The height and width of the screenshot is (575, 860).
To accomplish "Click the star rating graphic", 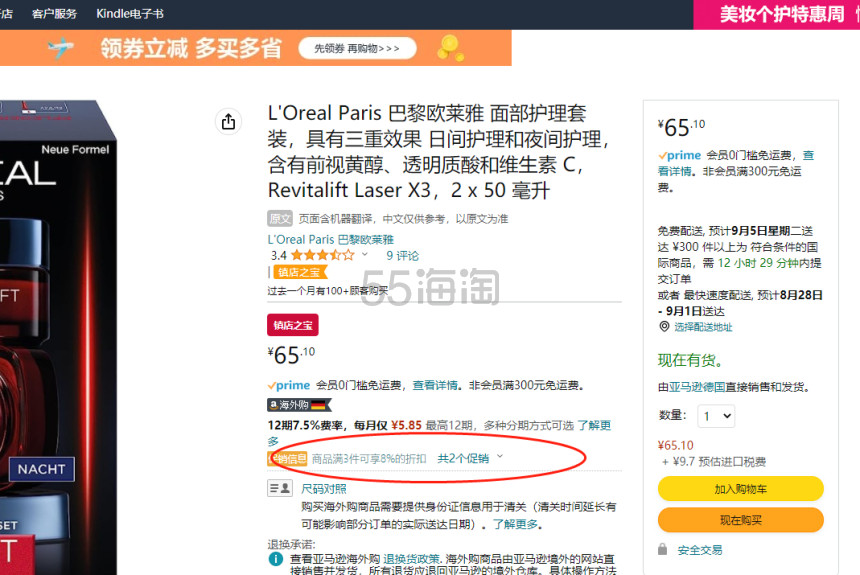I will tap(322, 255).
